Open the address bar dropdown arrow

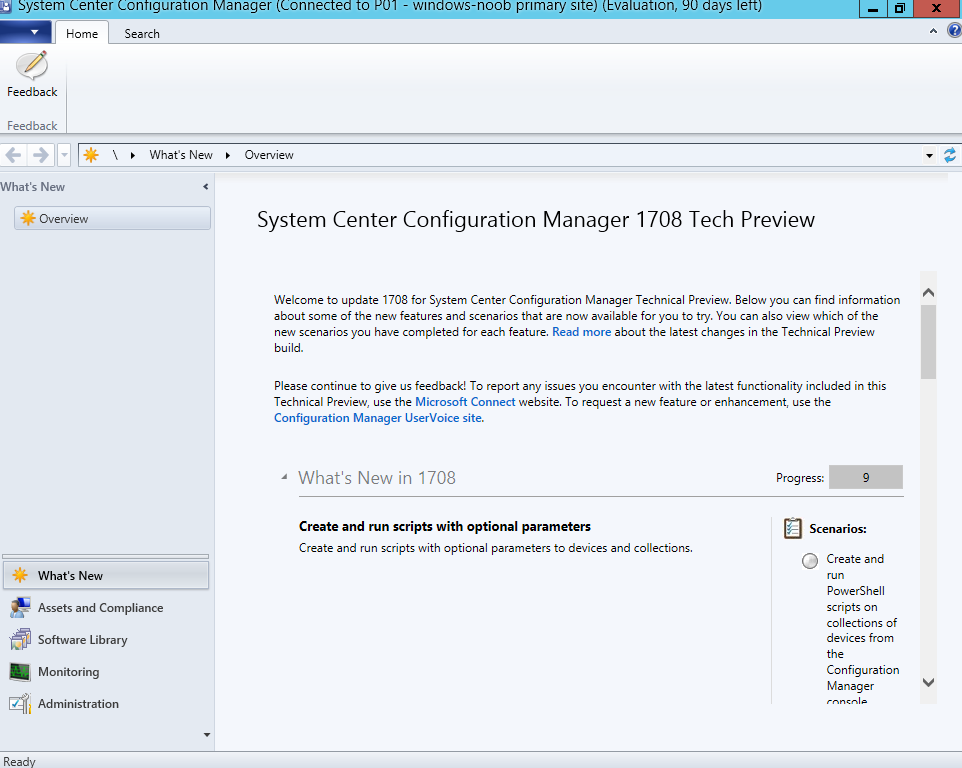pos(929,156)
